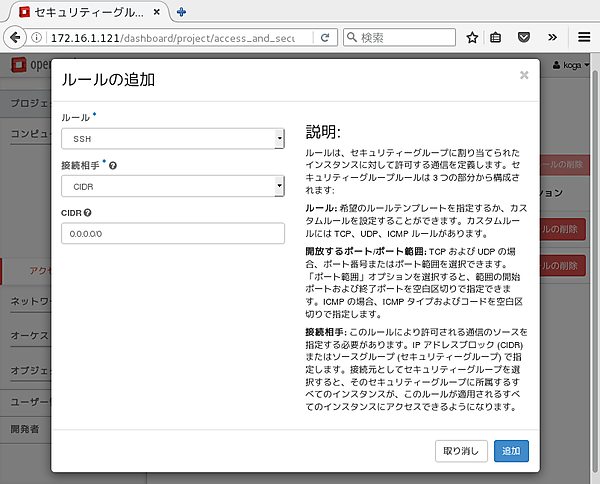
Task: Click the 取り消し cancel button
Action: [461, 451]
